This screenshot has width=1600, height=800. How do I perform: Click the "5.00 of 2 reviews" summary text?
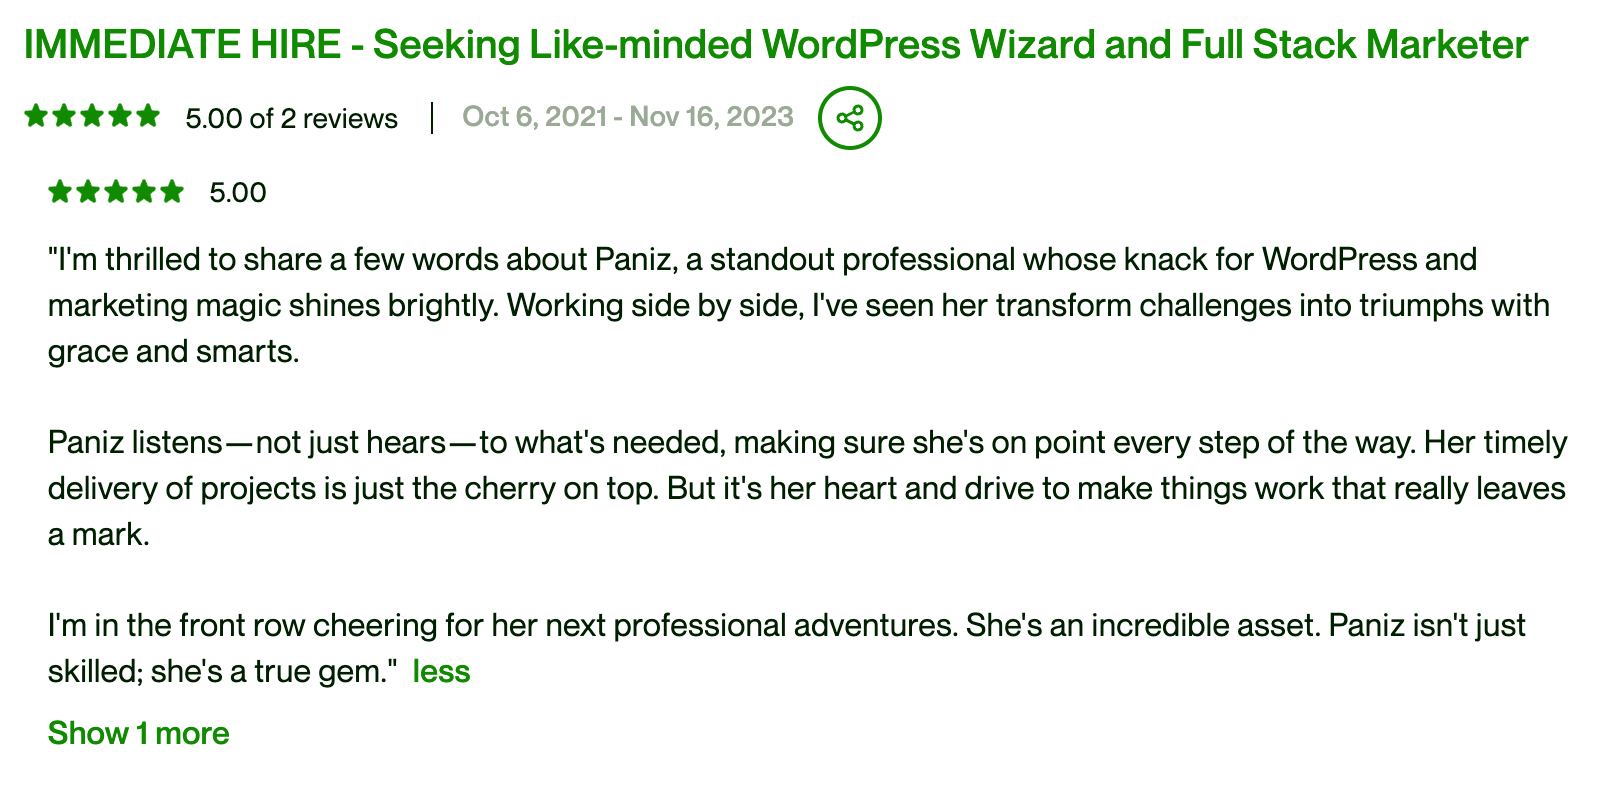291,119
